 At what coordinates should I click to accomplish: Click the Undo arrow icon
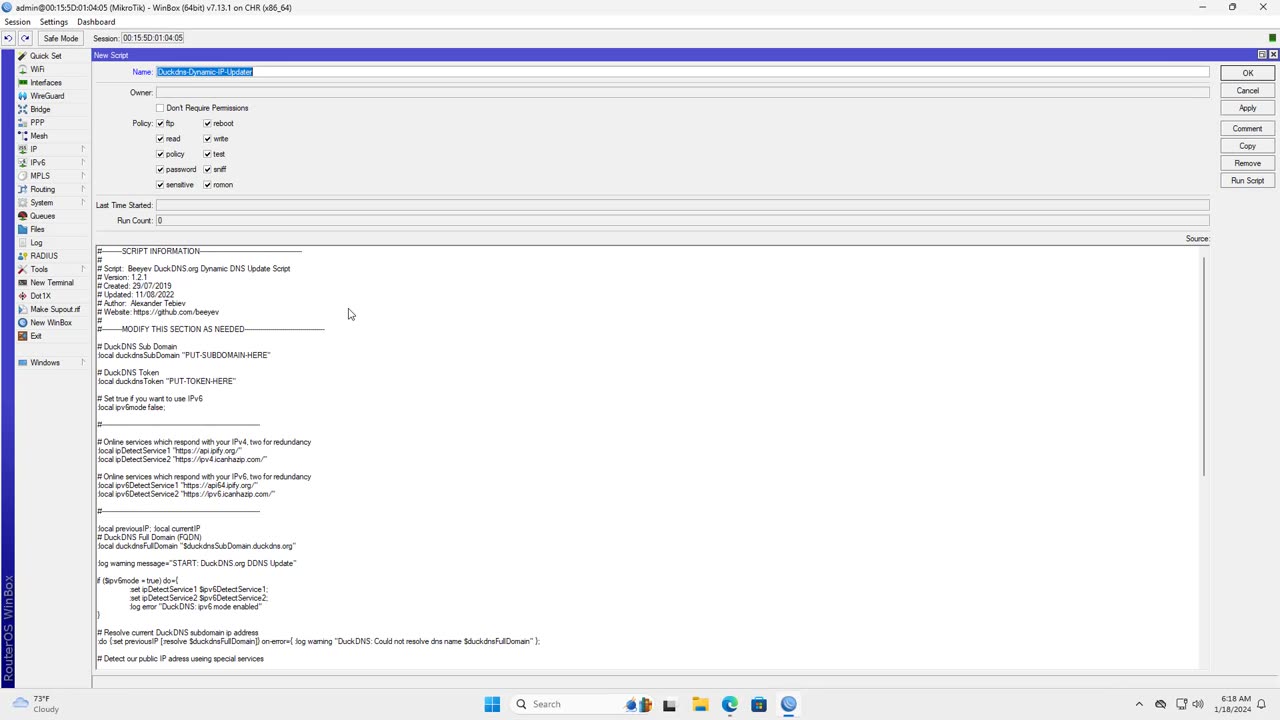click(8, 38)
